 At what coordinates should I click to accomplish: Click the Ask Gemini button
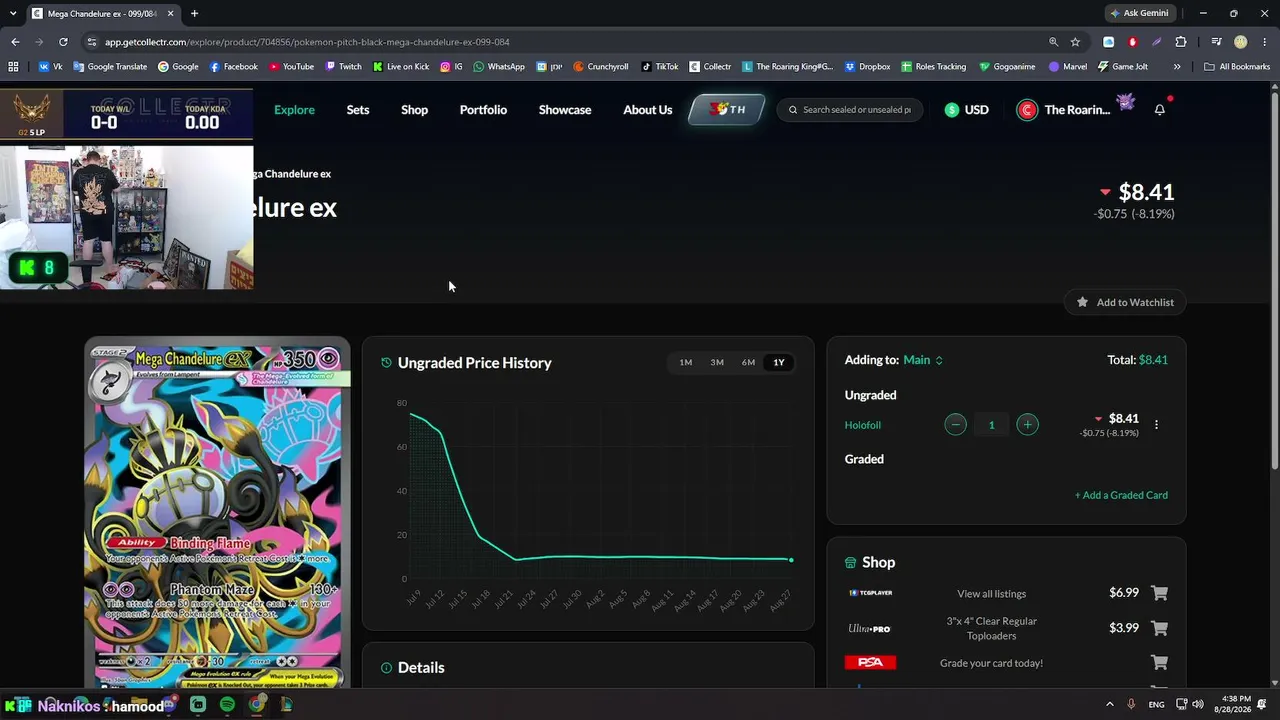click(x=1139, y=13)
